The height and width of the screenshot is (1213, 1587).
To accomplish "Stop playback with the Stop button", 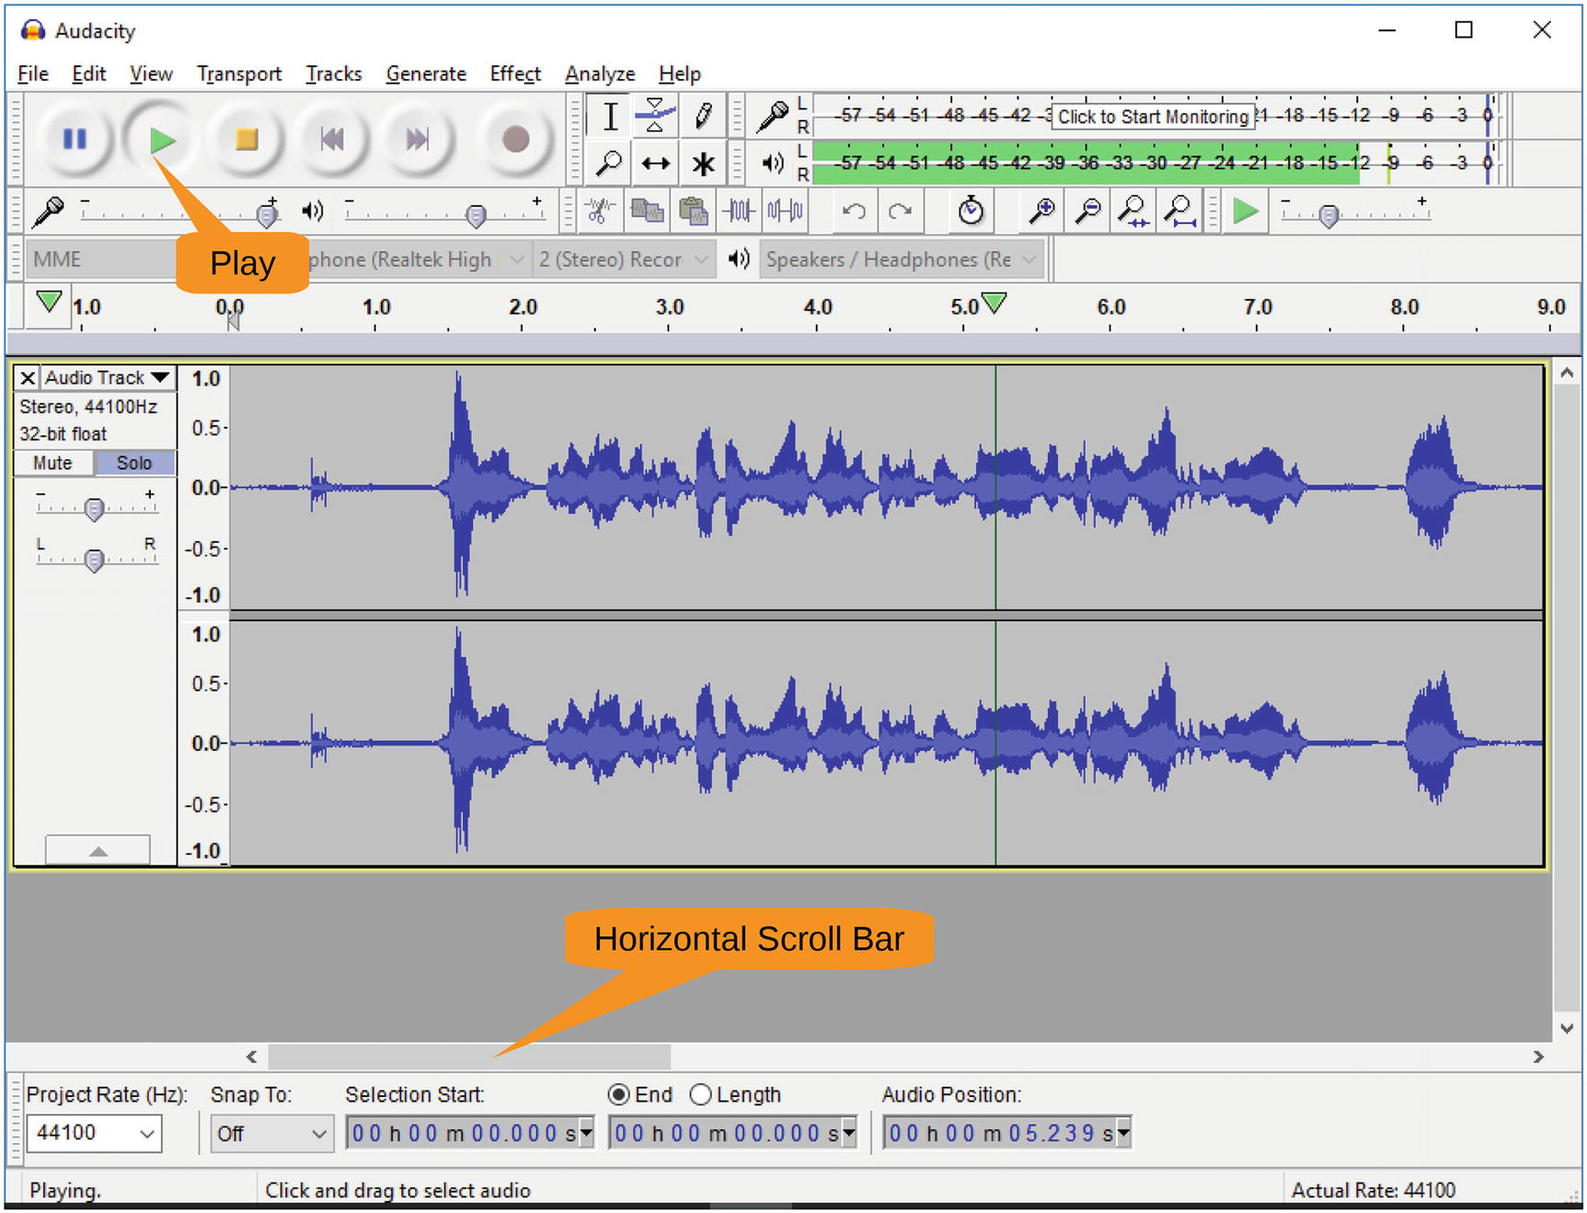I will (246, 139).
